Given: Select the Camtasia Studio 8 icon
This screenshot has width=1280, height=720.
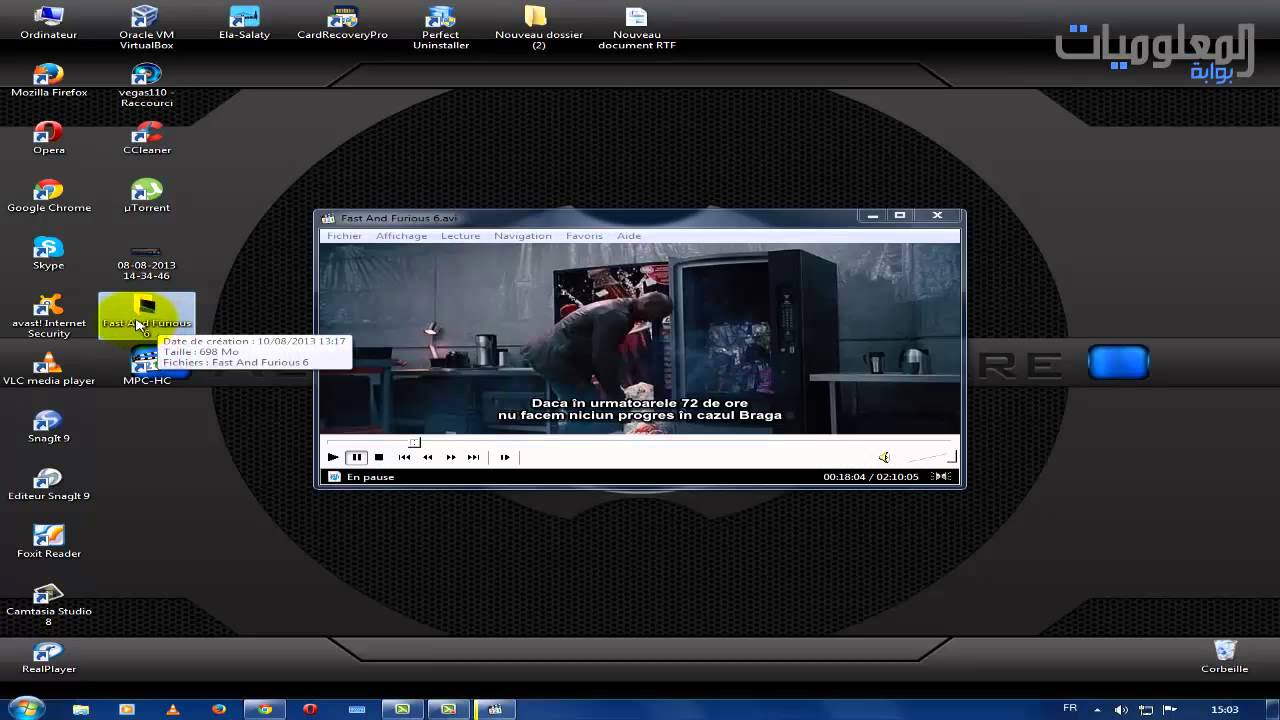Looking at the screenshot, I should tap(48, 605).
